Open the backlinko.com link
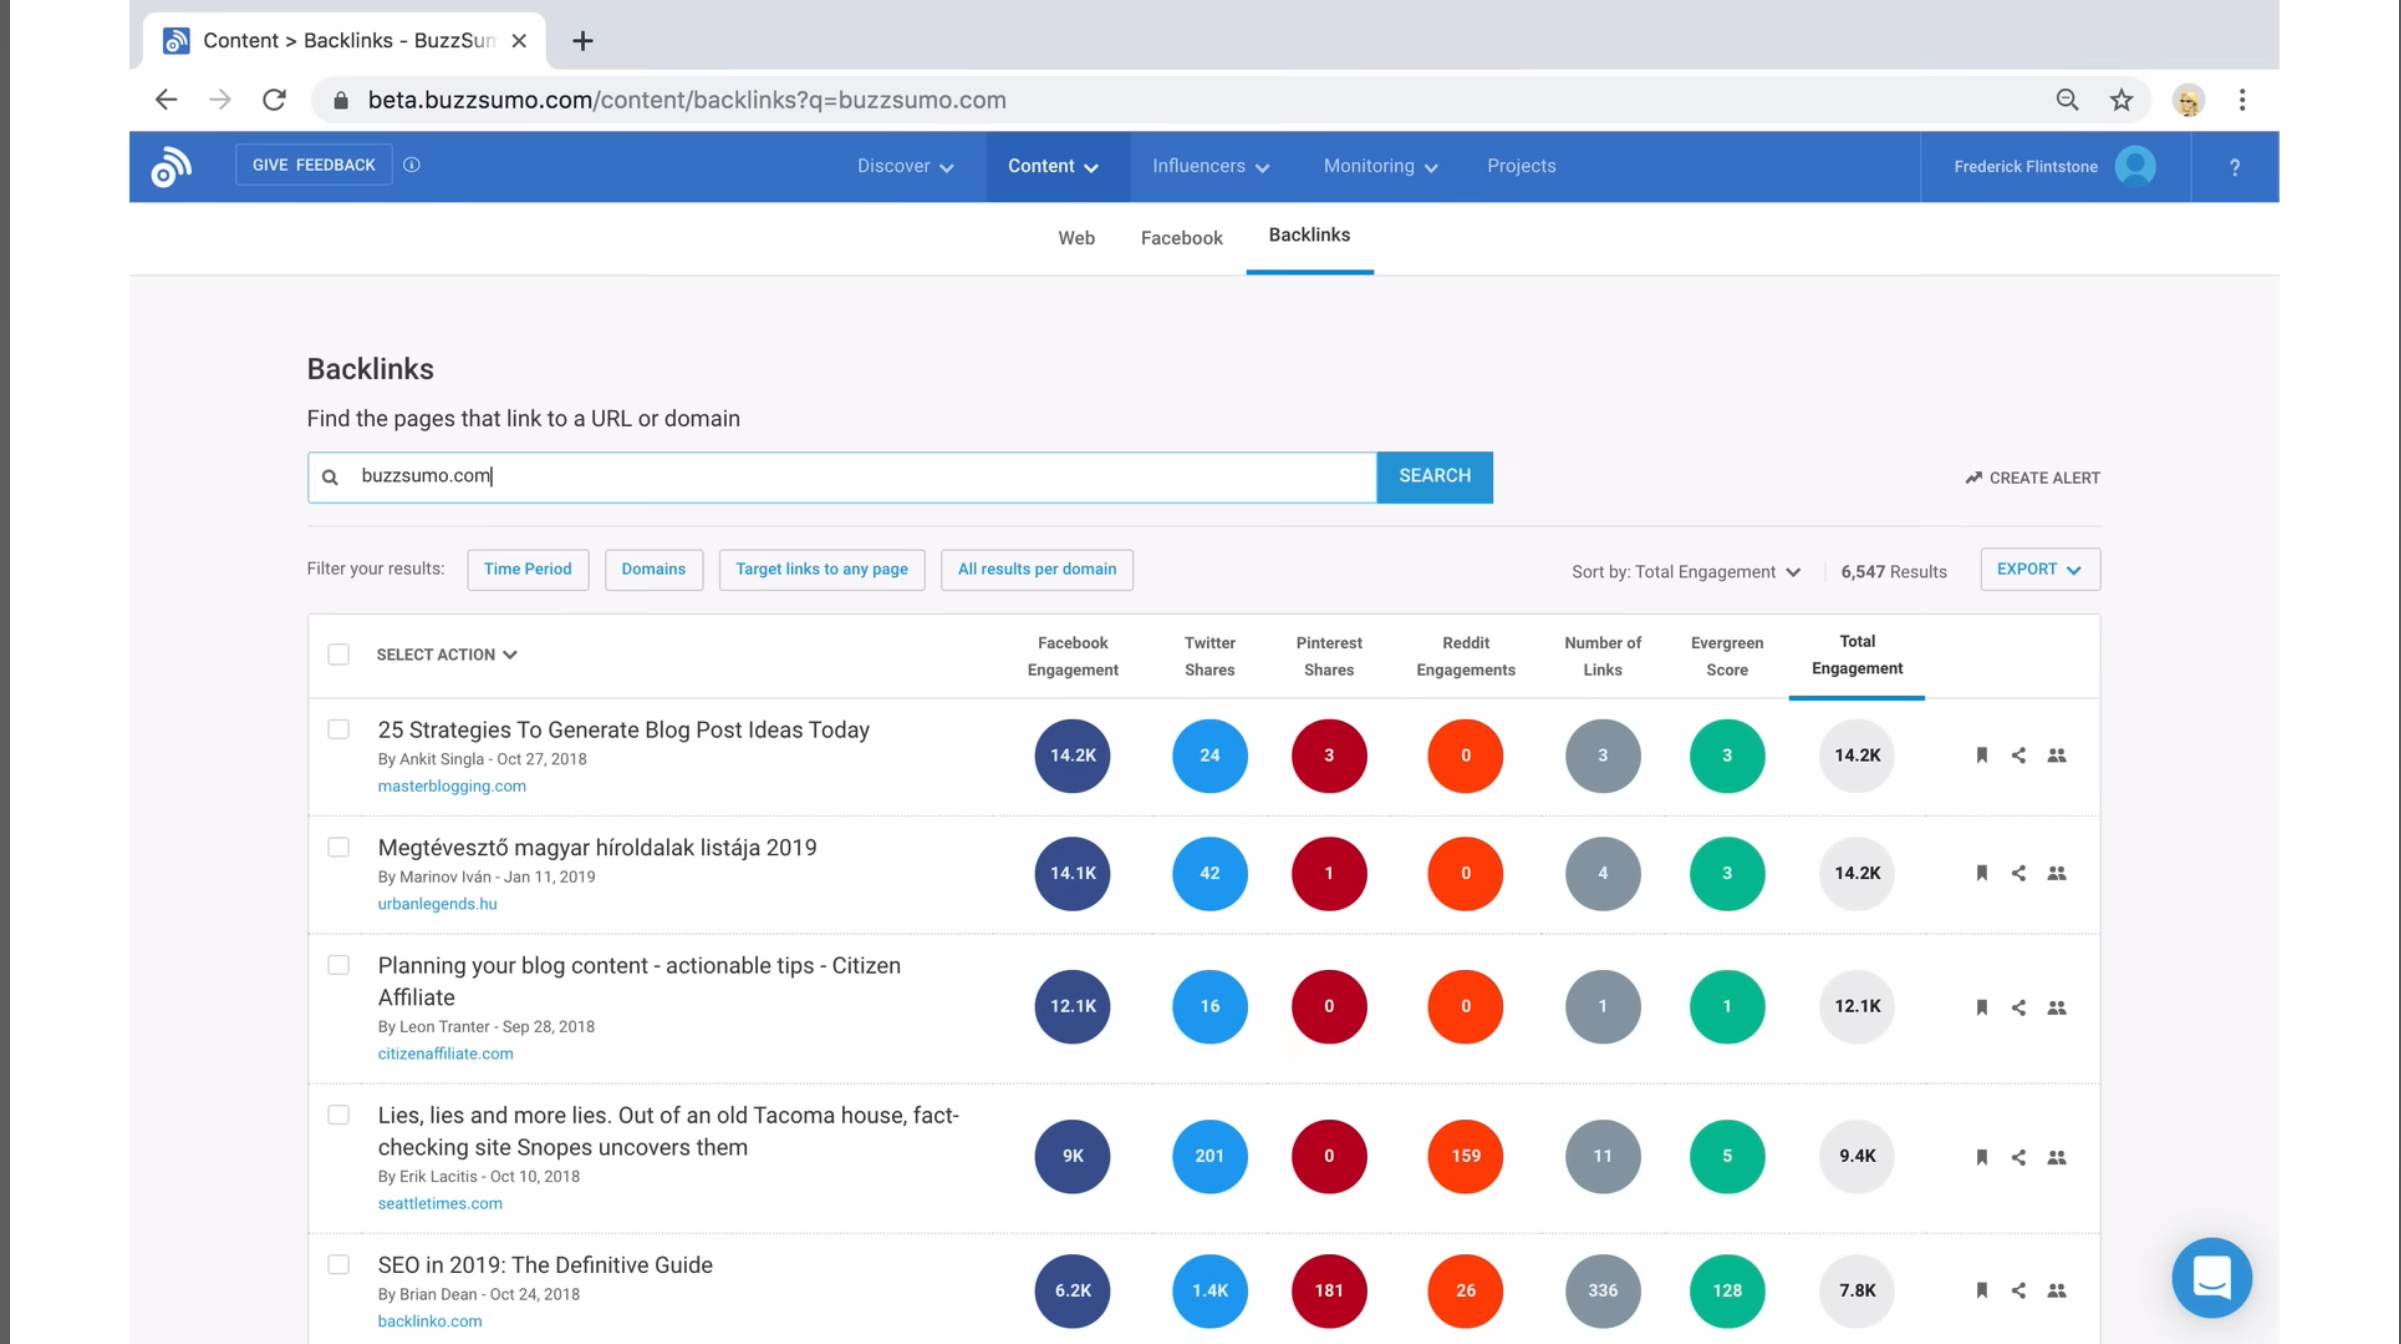2401x1344 pixels. coord(429,1321)
